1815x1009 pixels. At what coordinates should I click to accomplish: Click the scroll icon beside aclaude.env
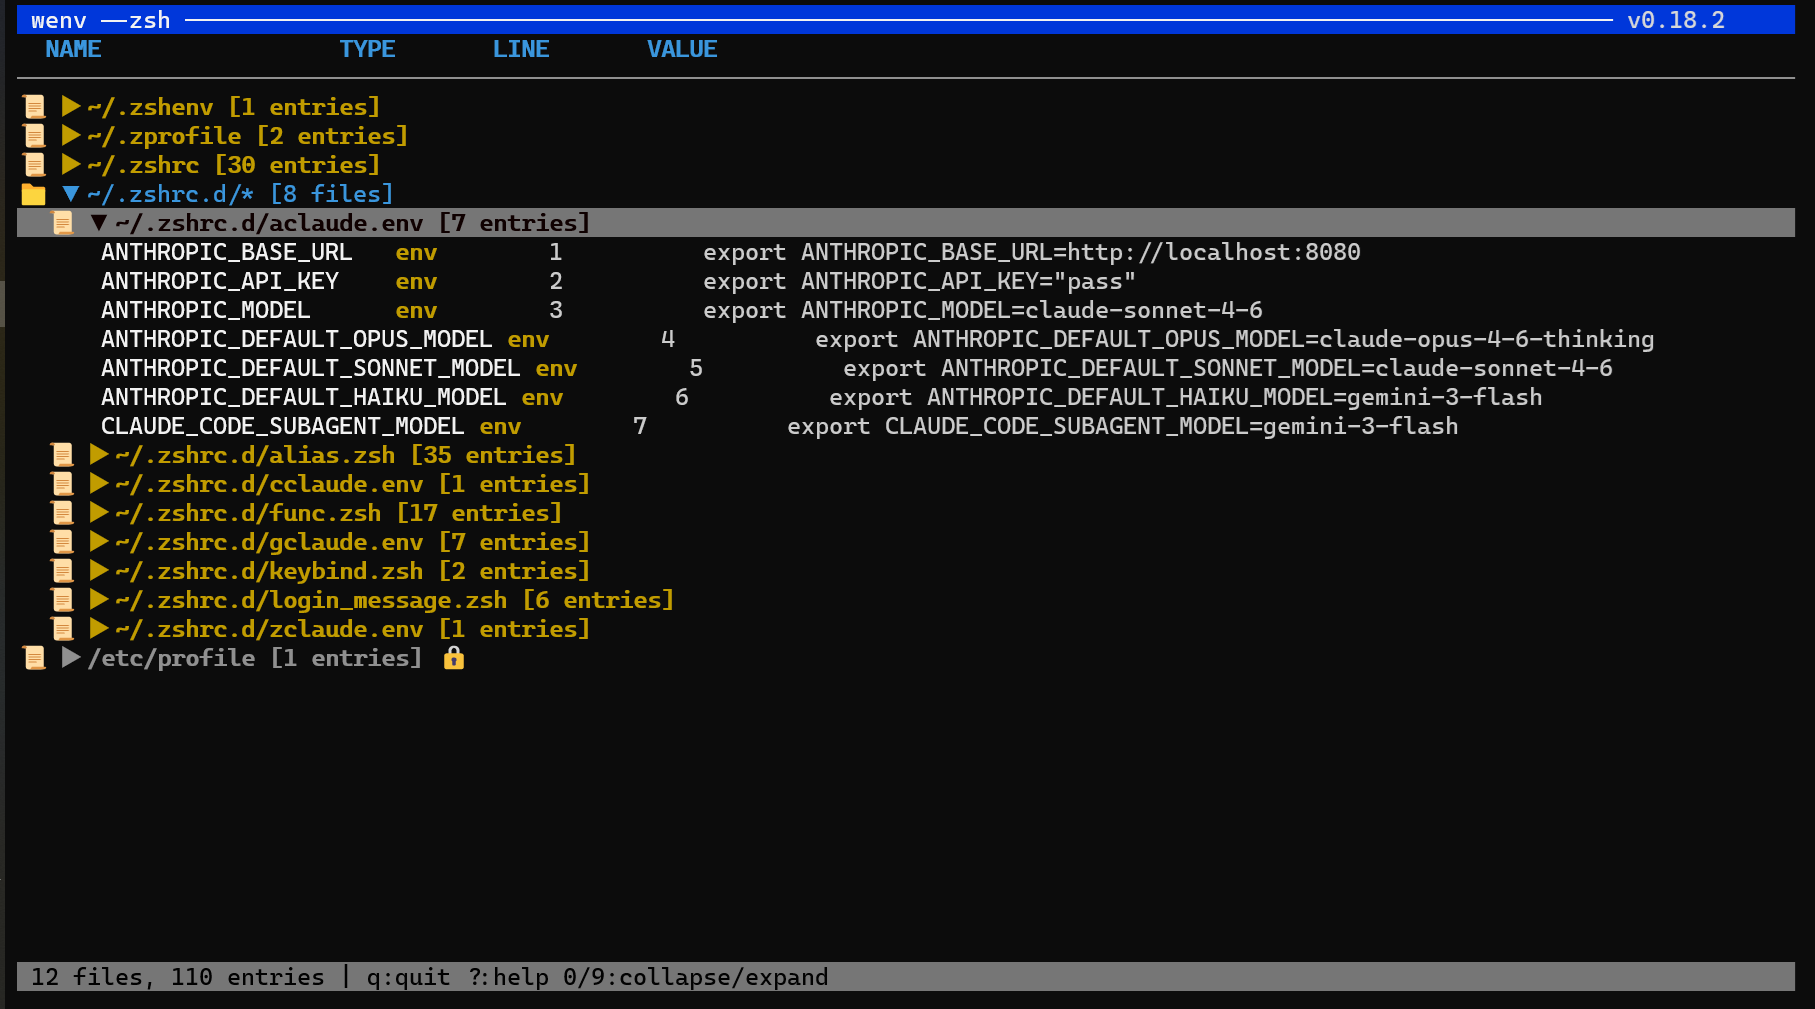pos(62,223)
